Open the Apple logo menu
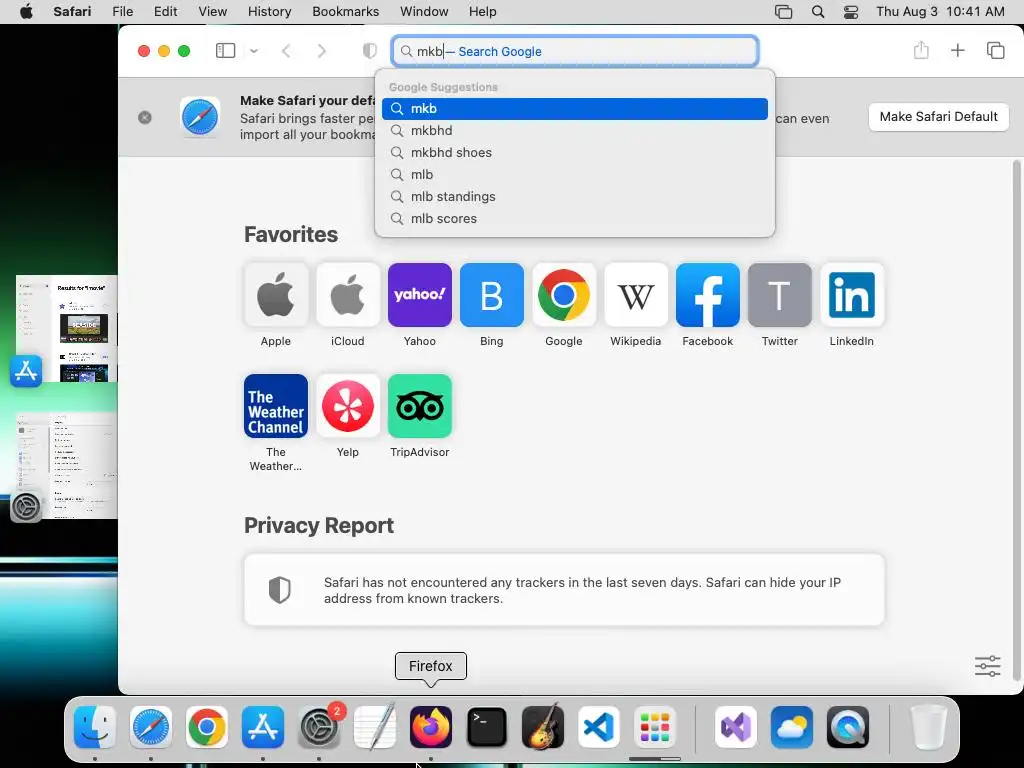Screen dimensions: 1024x768 26,12
